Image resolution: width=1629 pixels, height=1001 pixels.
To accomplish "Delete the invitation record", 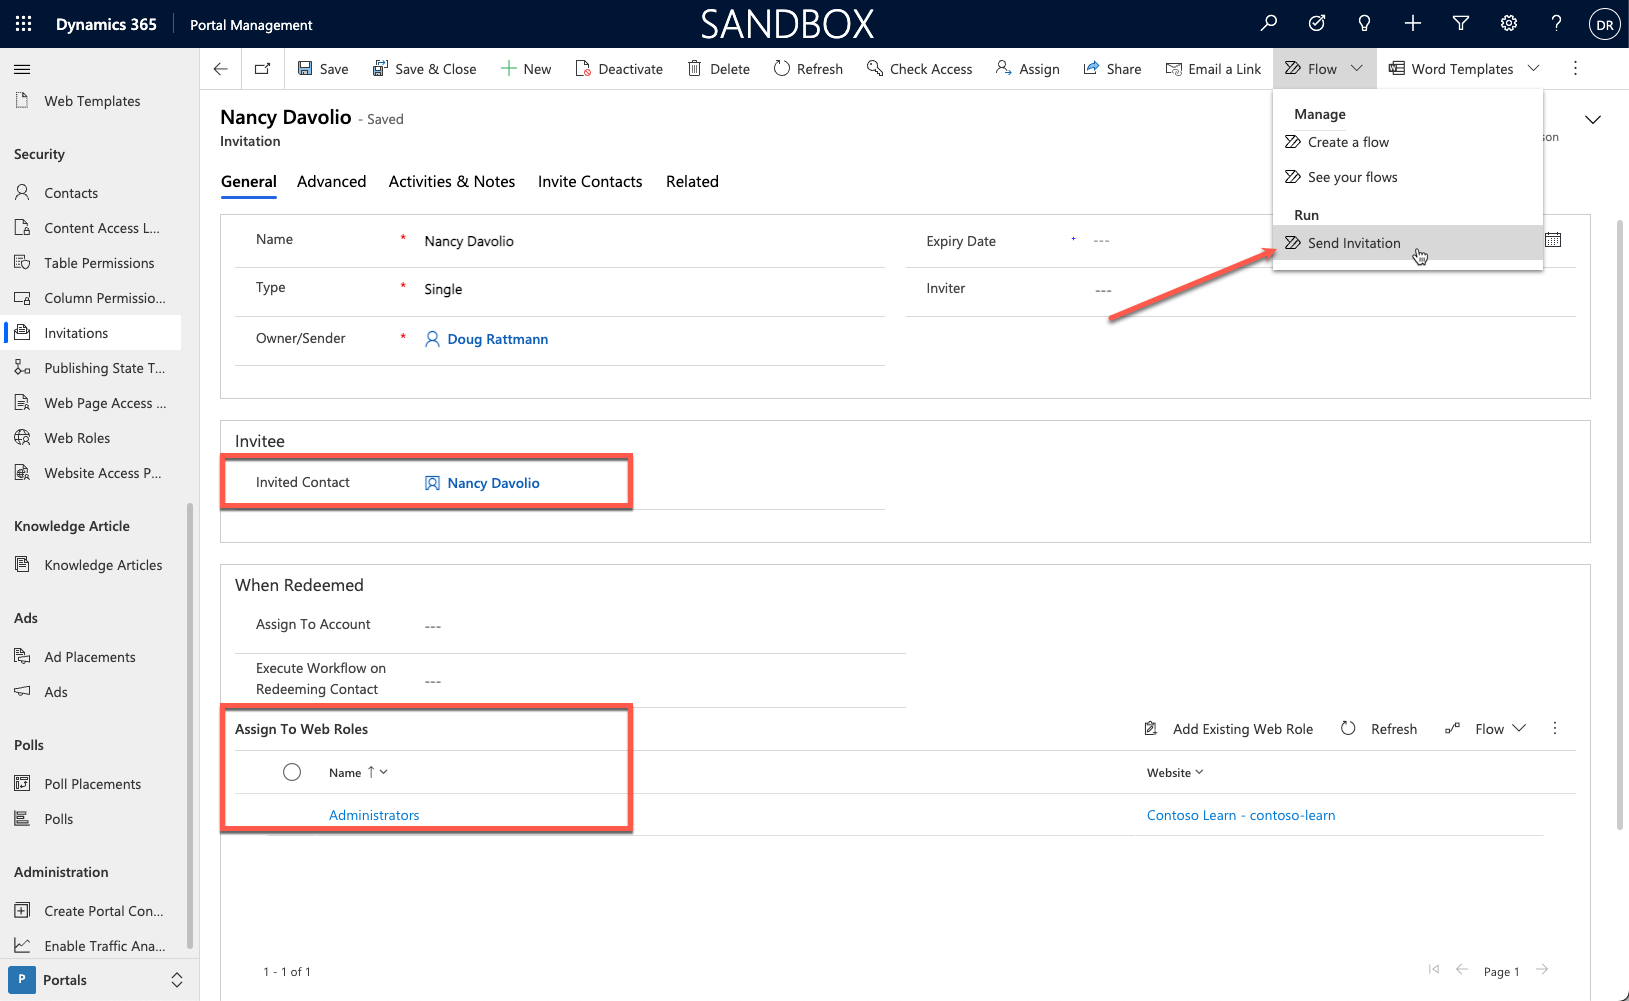I will click(718, 69).
